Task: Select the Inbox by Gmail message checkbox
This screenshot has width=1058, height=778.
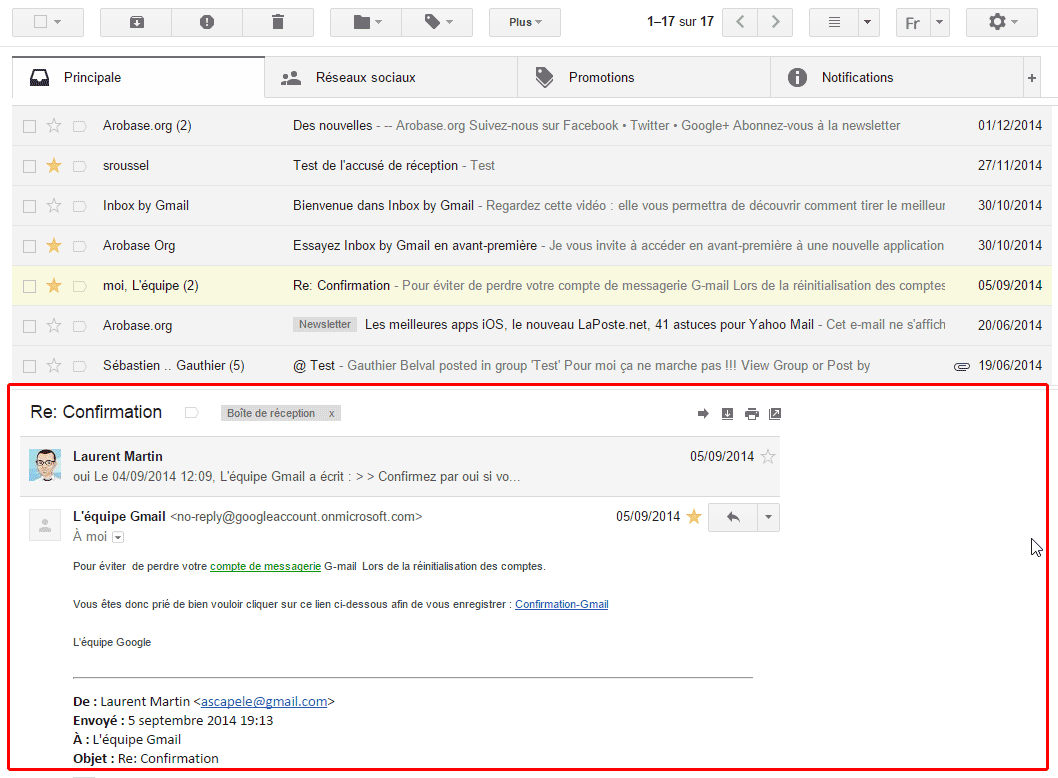Action: click(x=30, y=206)
